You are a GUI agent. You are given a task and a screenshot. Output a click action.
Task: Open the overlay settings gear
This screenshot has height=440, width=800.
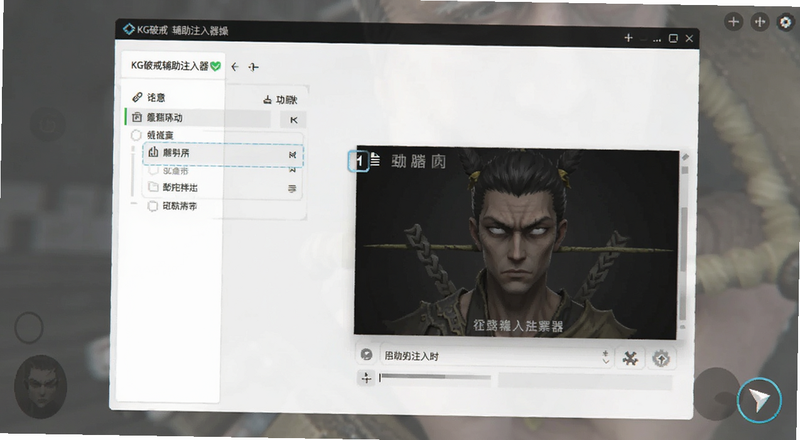[785, 22]
